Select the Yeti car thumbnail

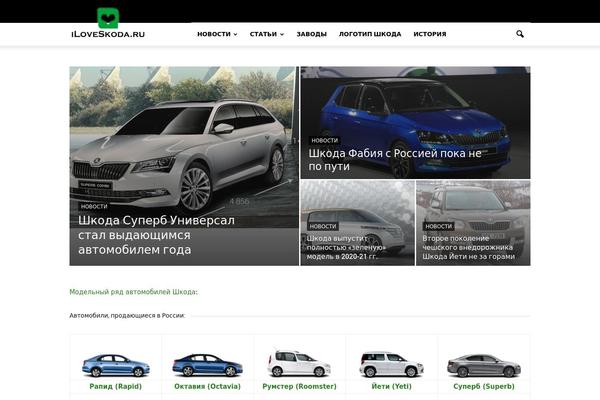(x=391, y=364)
